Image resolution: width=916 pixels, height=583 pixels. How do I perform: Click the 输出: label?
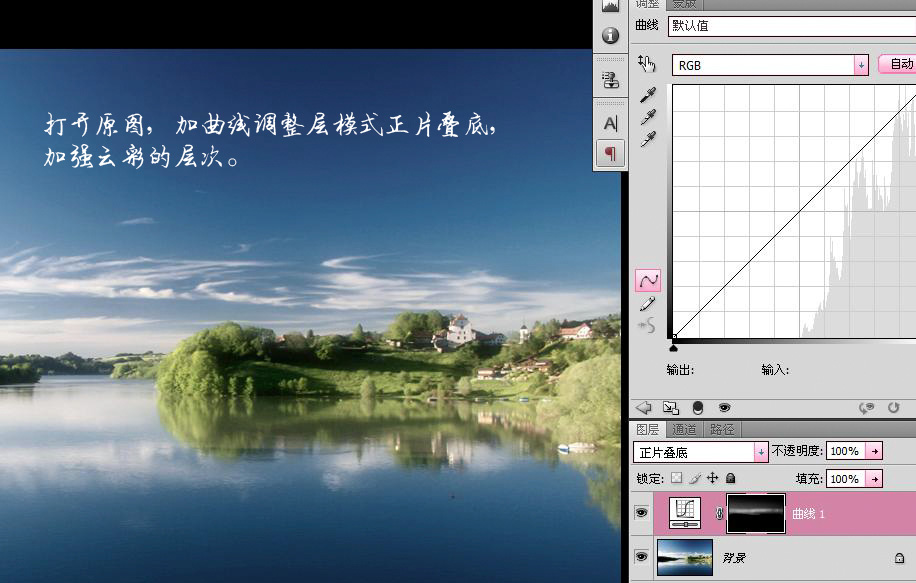(x=680, y=369)
